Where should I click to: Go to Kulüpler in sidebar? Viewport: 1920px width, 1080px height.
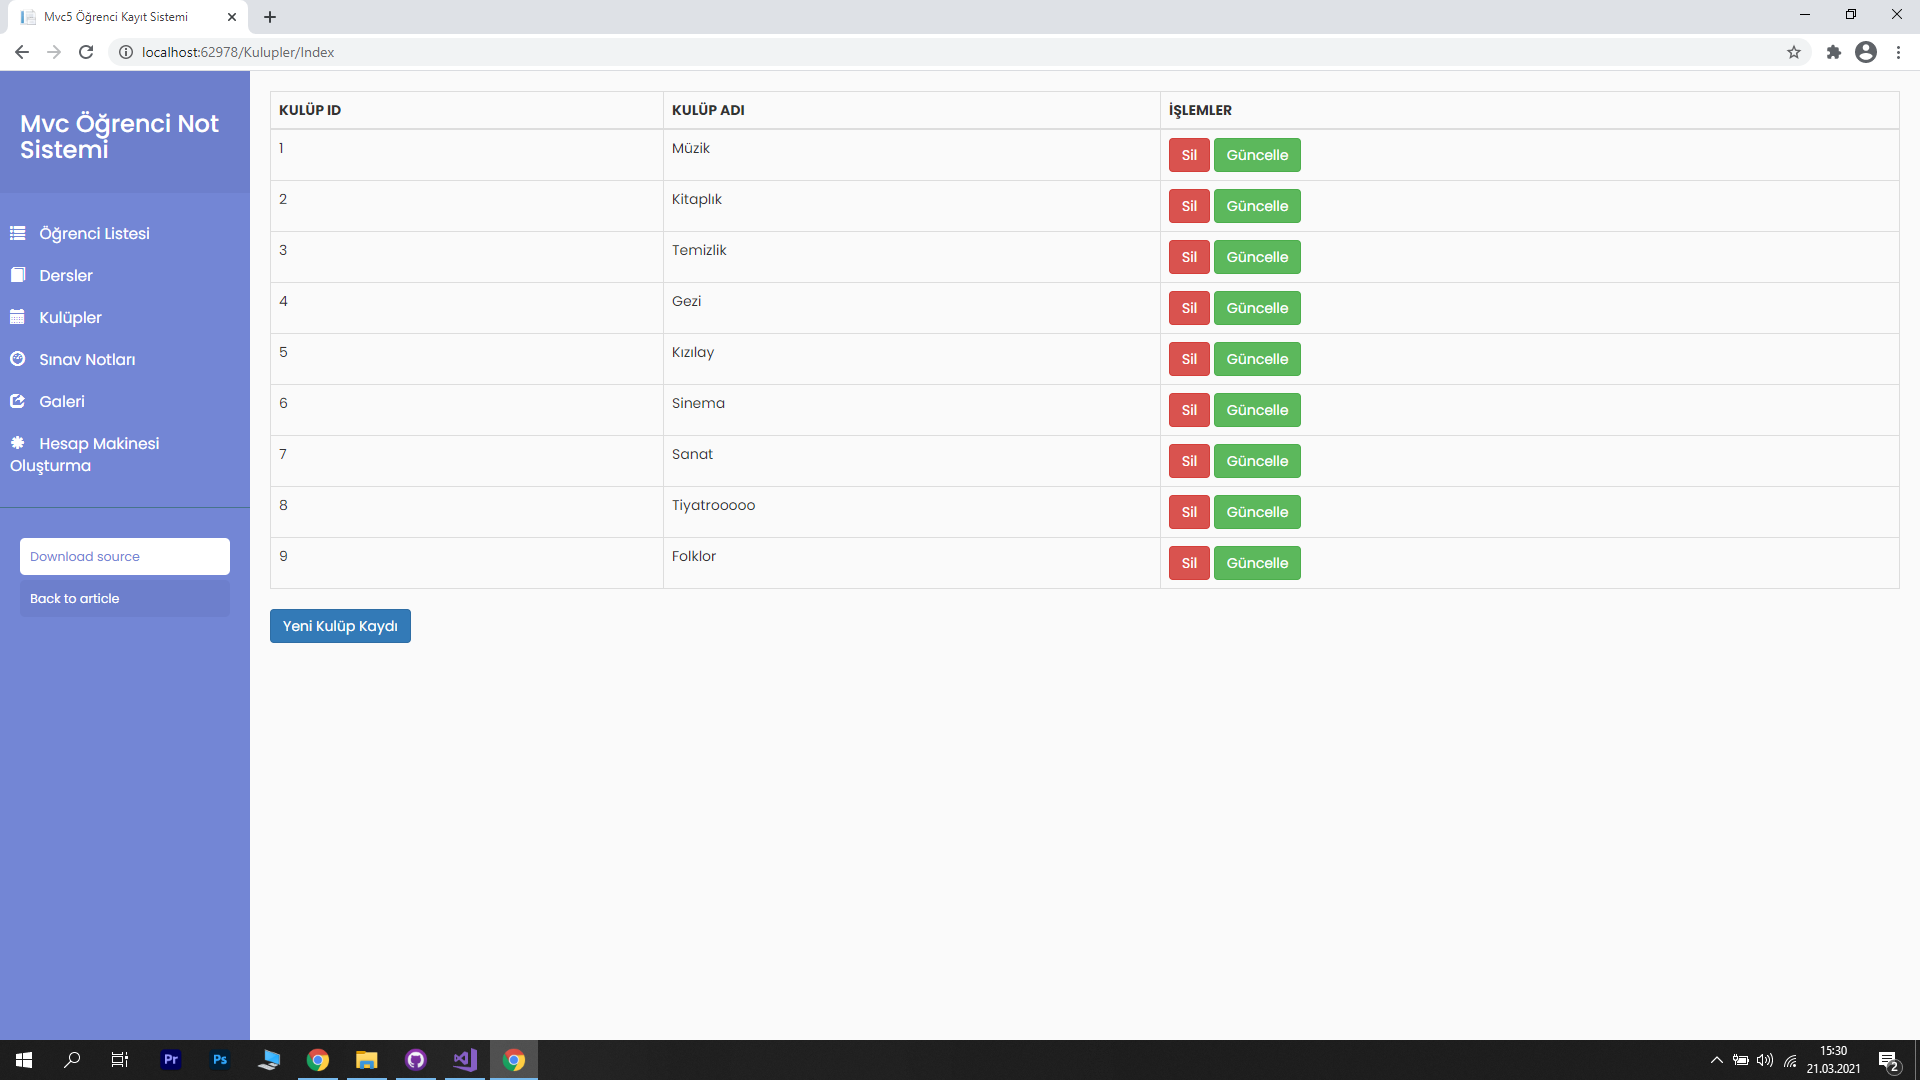70,317
